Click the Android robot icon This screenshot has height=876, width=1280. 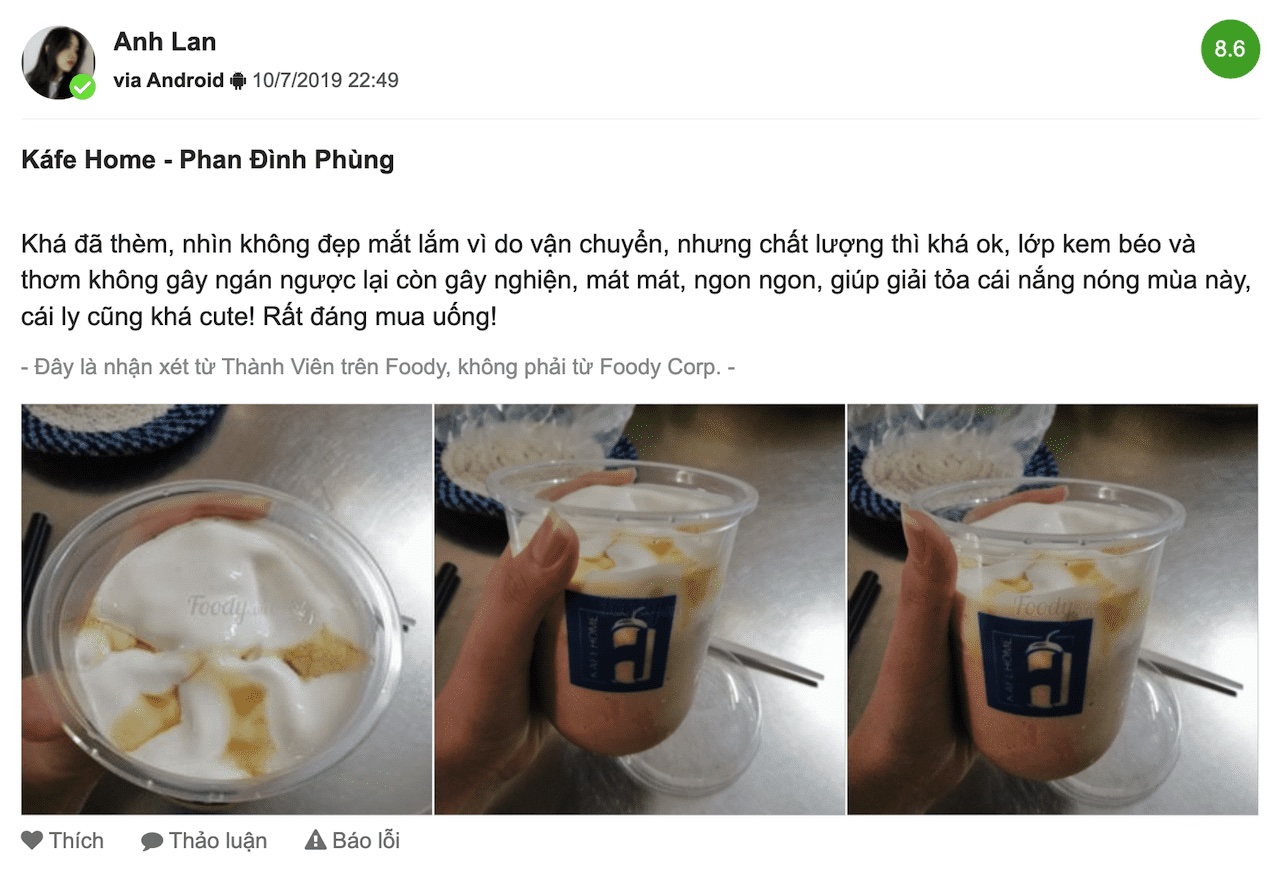click(238, 80)
